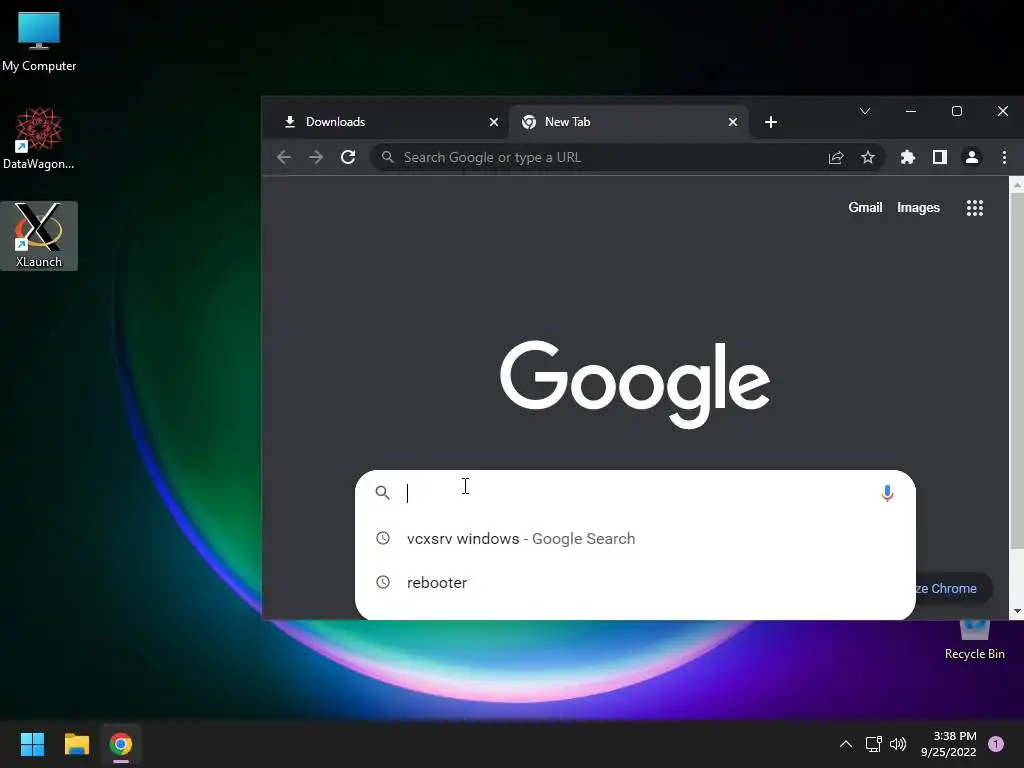This screenshot has height=768, width=1024.
Task: Open the notification badge in the taskbar
Action: 996,744
